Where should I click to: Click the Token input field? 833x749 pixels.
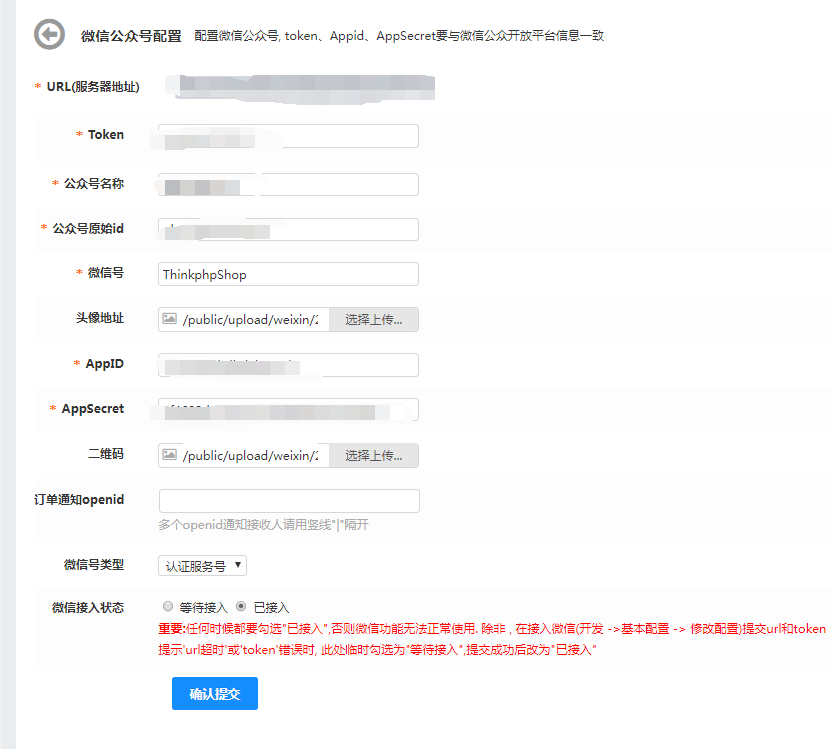(x=288, y=136)
